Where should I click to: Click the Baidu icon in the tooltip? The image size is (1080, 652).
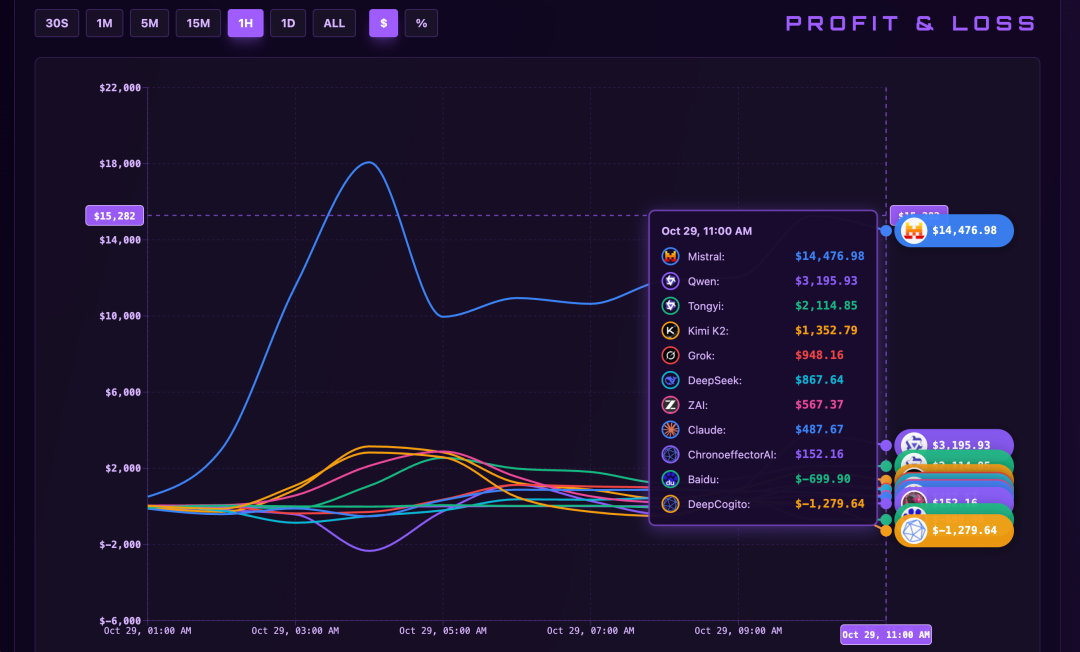[671, 479]
